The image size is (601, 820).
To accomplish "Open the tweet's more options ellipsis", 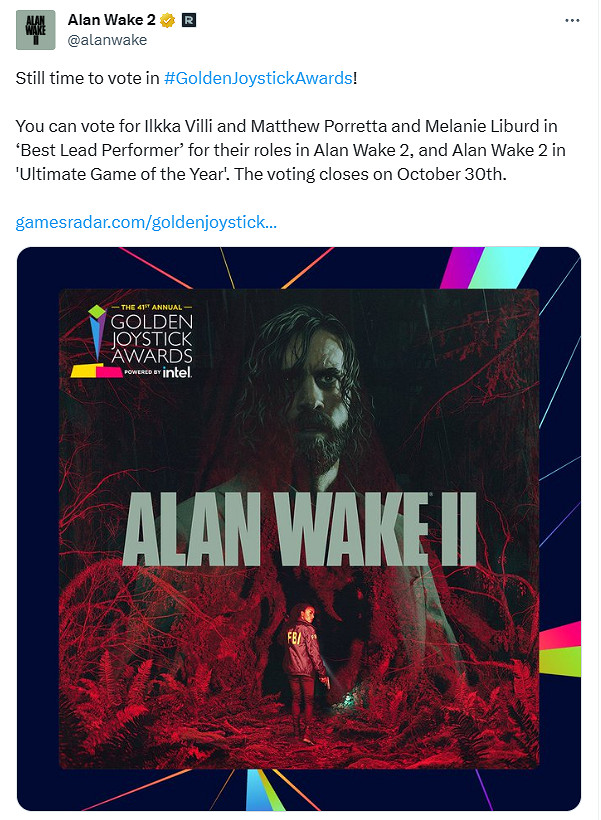I will 572,20.
